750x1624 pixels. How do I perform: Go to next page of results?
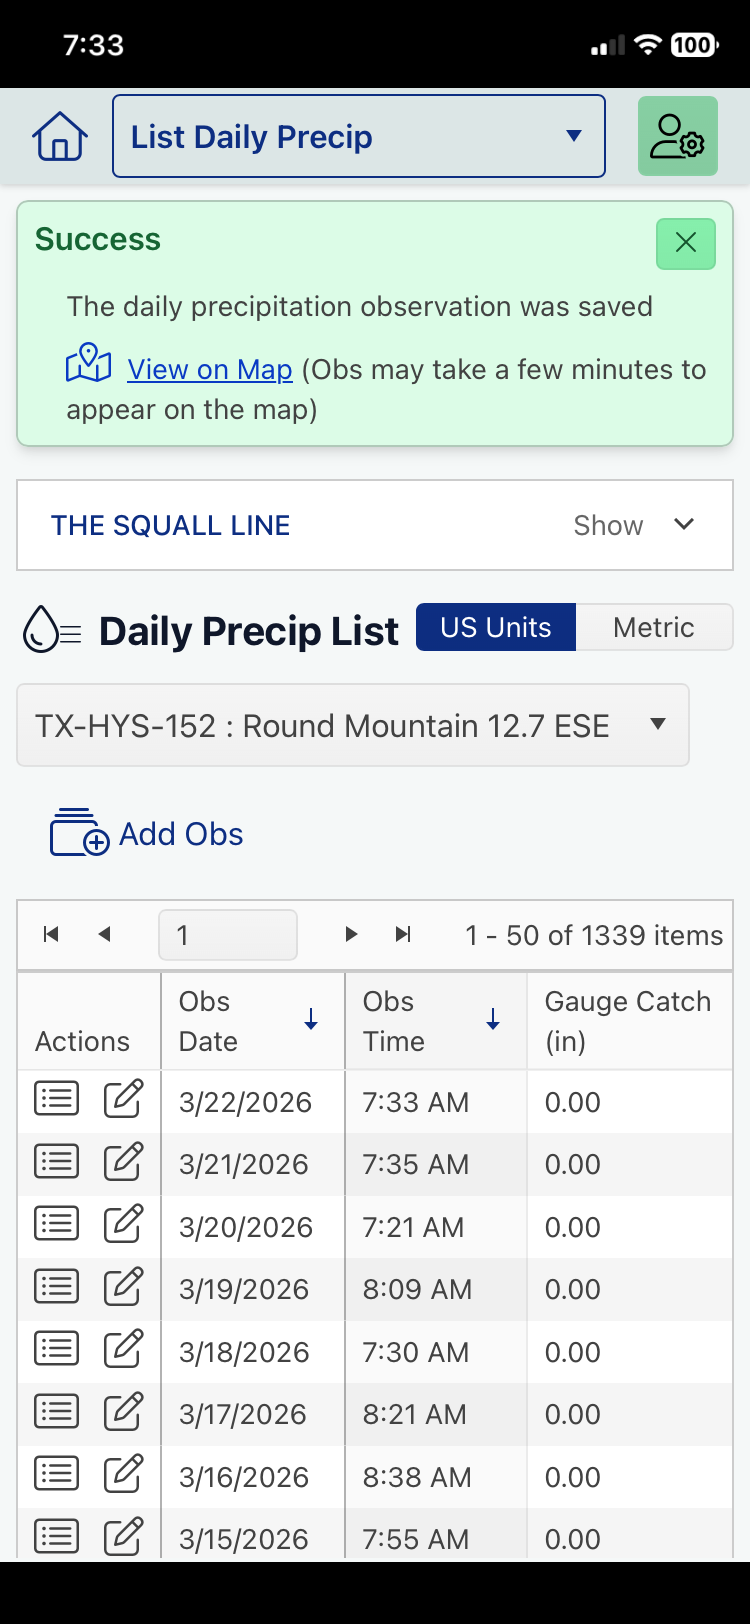pos(351,934)
